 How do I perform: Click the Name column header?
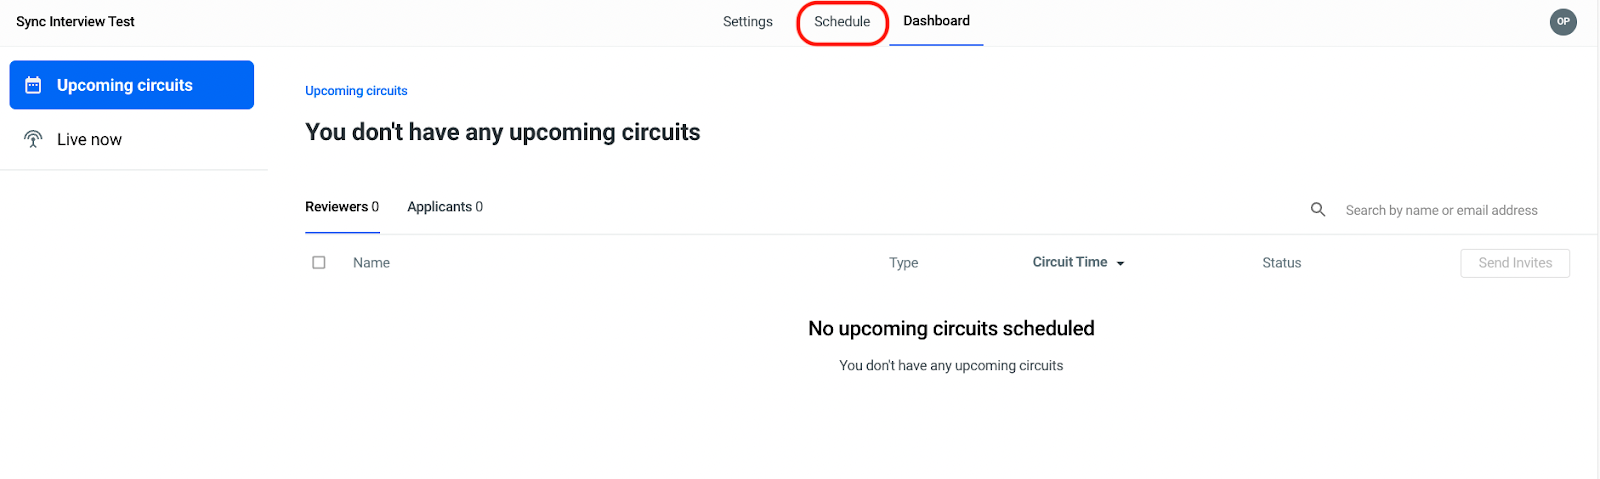coord(371,263)
